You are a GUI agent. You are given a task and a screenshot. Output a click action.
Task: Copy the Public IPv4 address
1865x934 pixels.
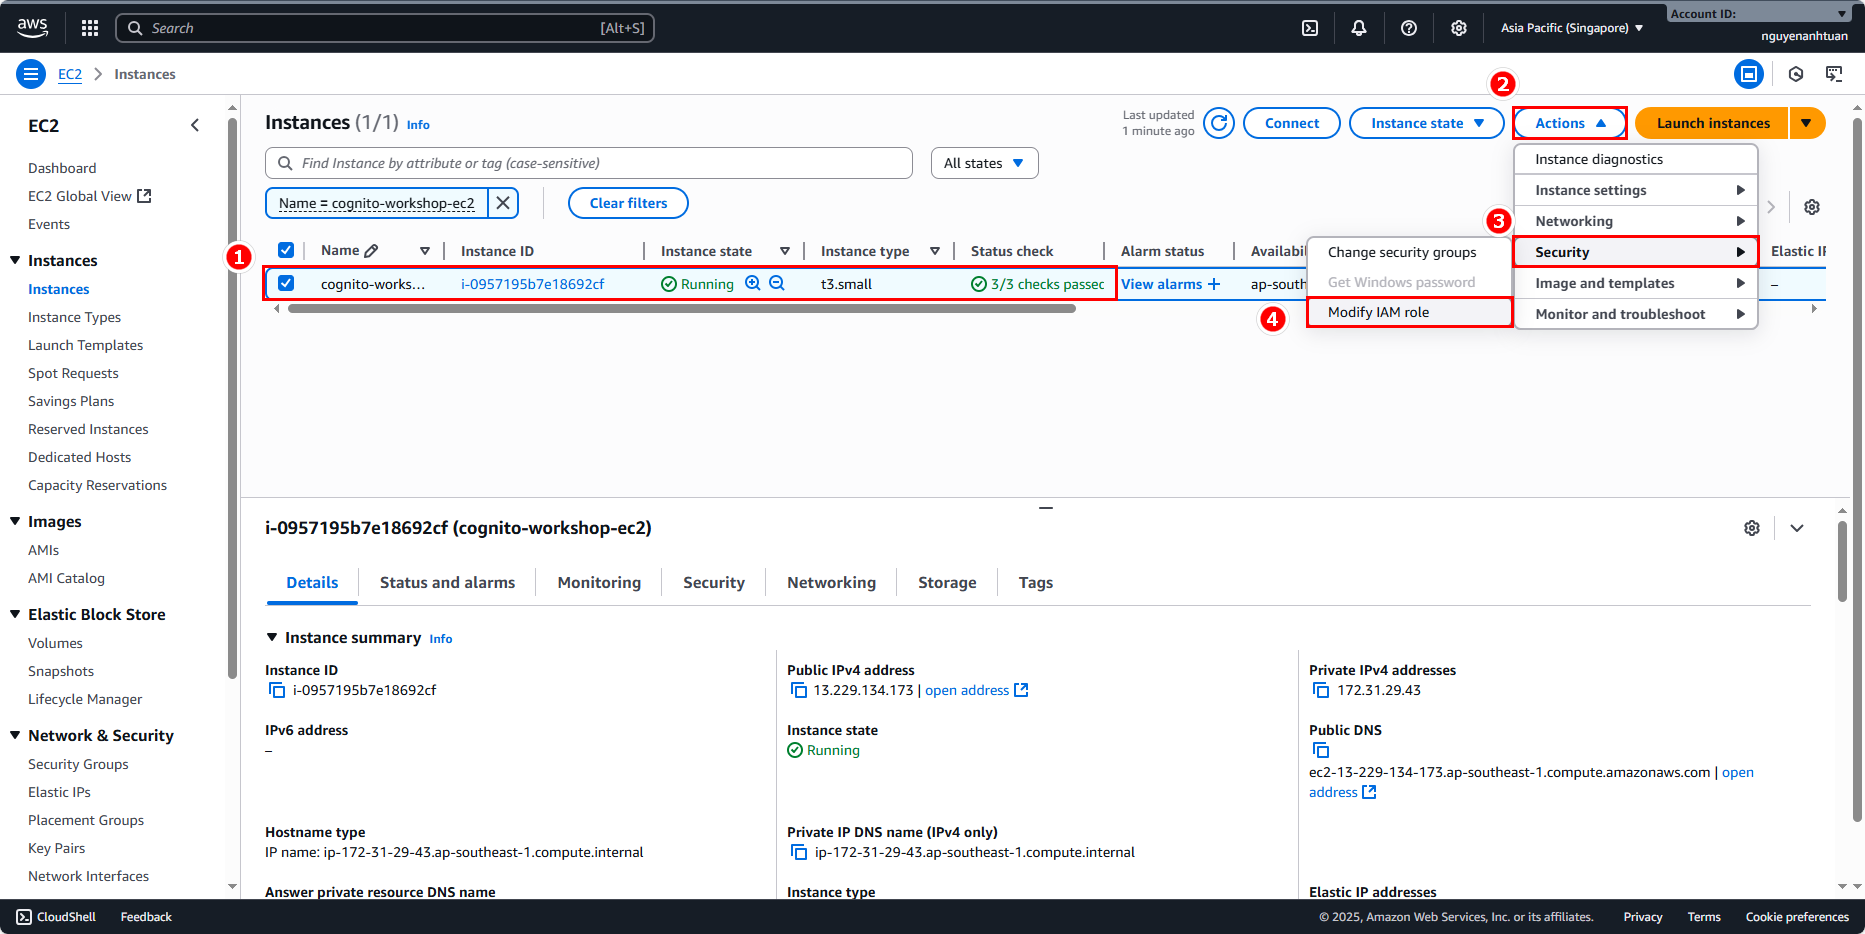pos(798,690)
